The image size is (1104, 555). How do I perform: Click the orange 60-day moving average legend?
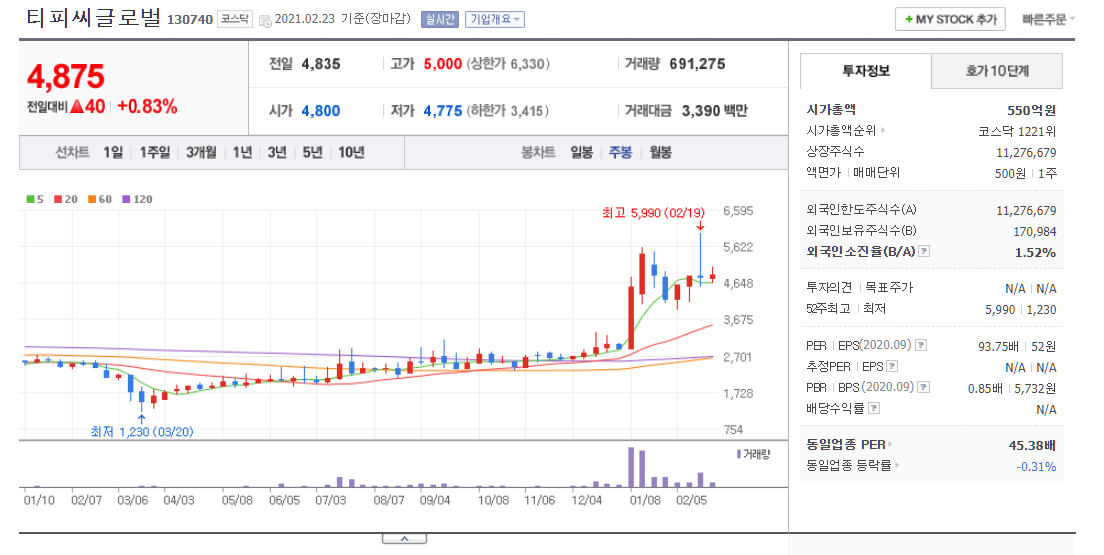100,199
